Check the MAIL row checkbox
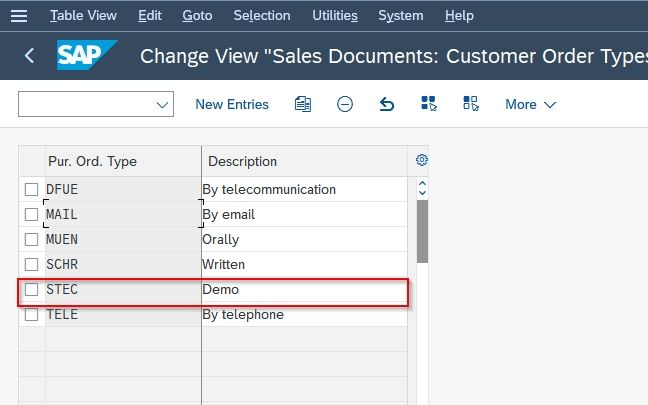 31,214
